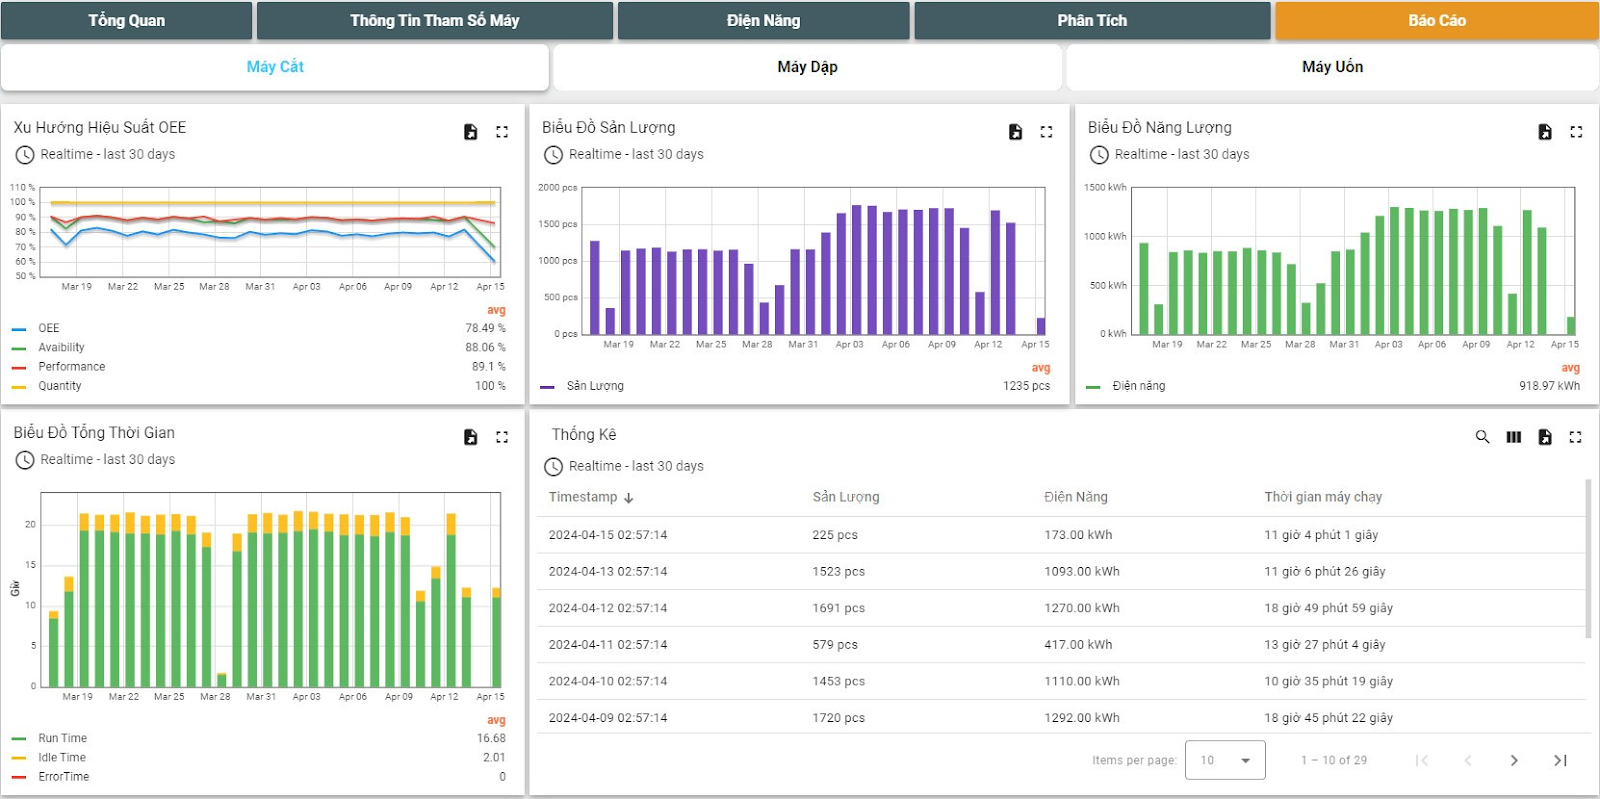
Task: Expand Thống Kê table to fullscreen
Action: [x=1576, y=437]
